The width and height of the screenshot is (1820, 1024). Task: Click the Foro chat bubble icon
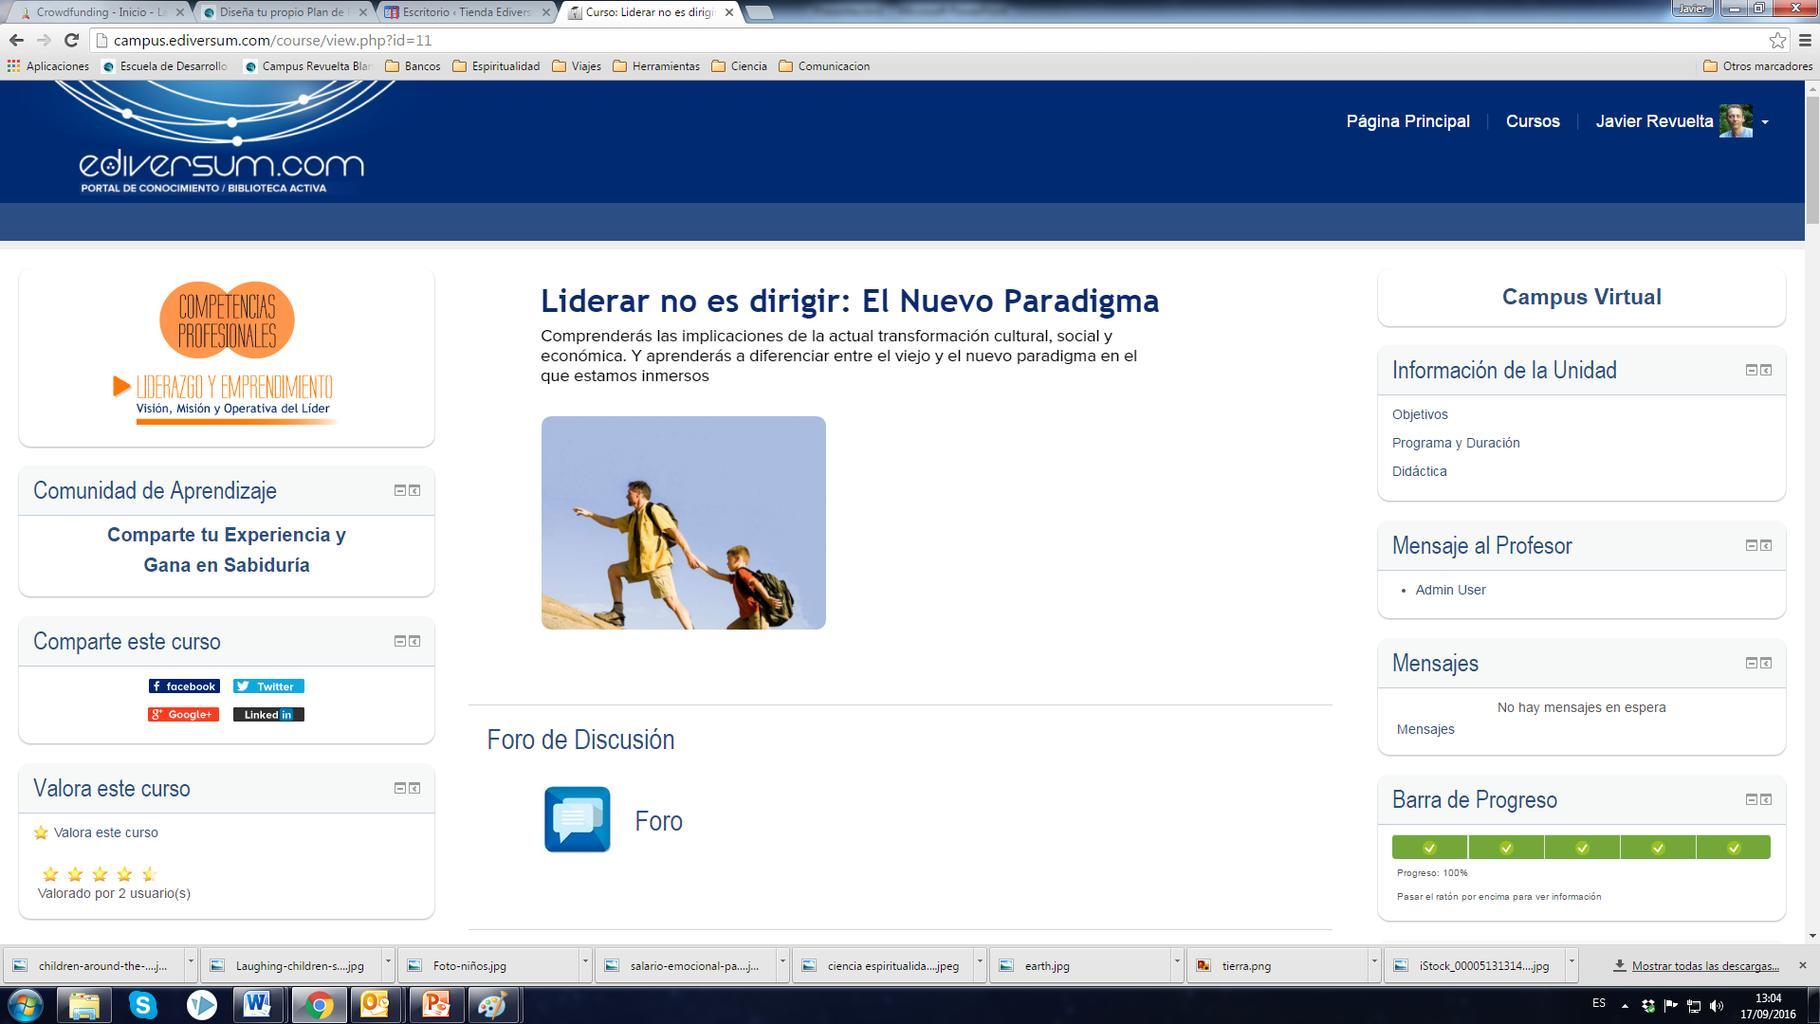coord(577,819)
